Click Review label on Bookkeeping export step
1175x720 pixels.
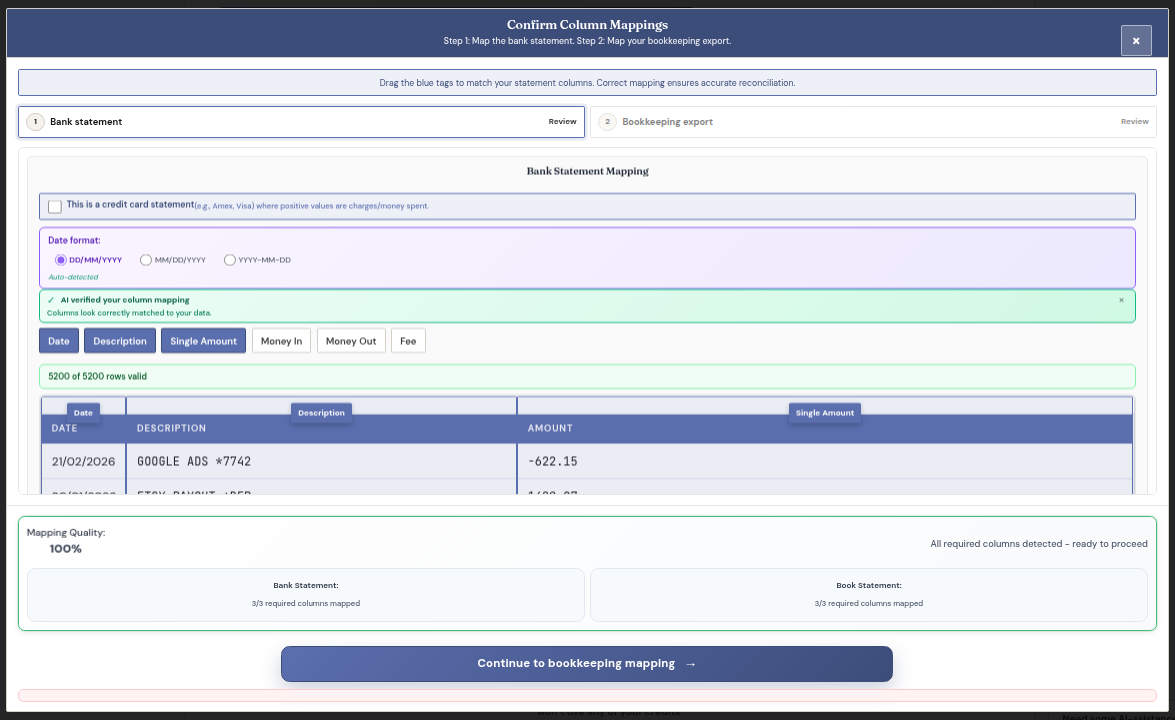pos(1135,121)
